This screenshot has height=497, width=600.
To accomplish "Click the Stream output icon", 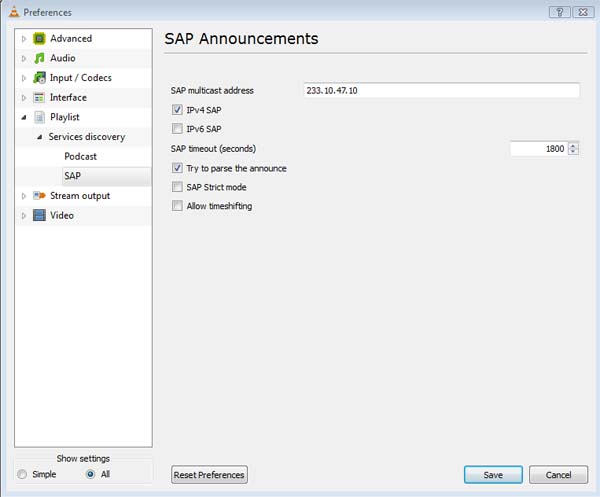I will 39,196.
